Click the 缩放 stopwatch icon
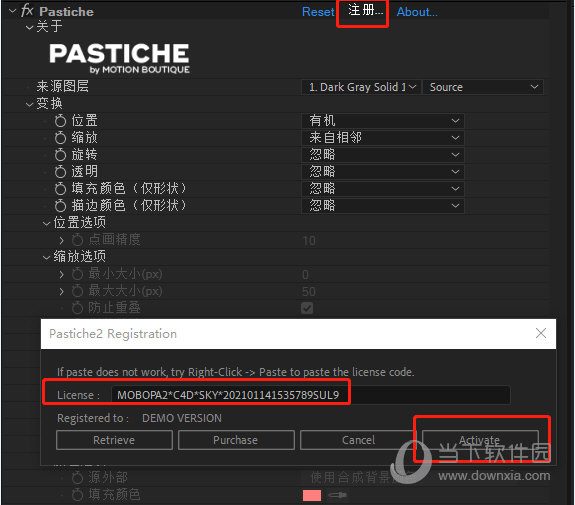 pos(61,138)
